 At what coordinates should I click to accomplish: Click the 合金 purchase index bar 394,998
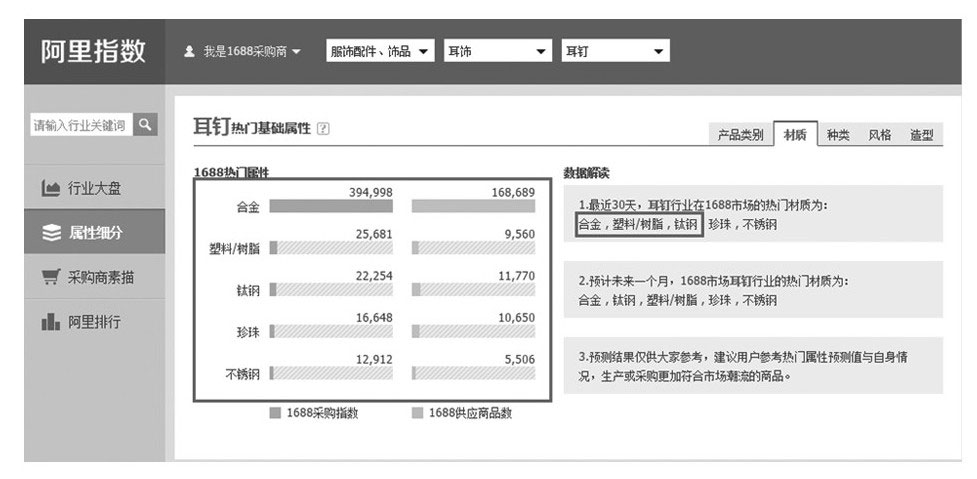pyautogui.click(x=331, y=206)
